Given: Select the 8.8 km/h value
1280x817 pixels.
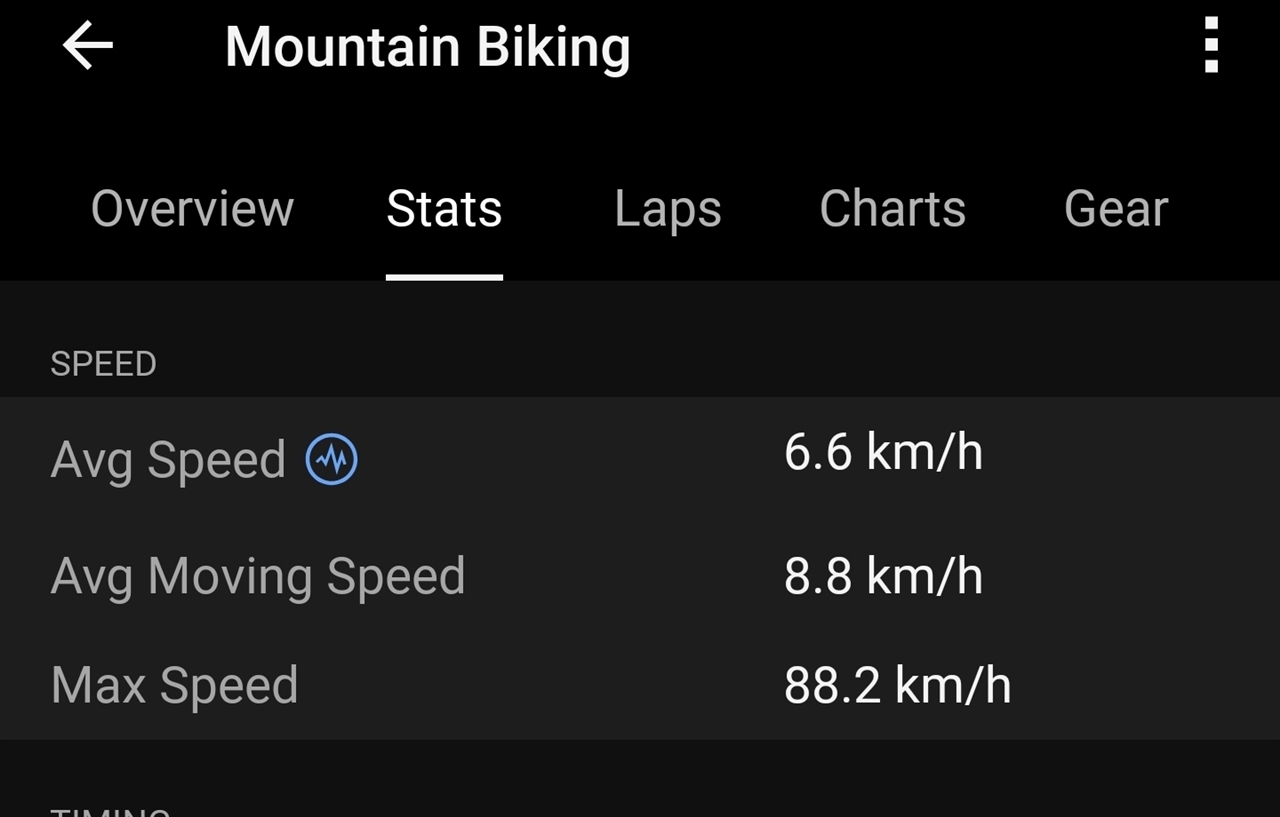Looking at the screenshot, I should pos(883,577).
